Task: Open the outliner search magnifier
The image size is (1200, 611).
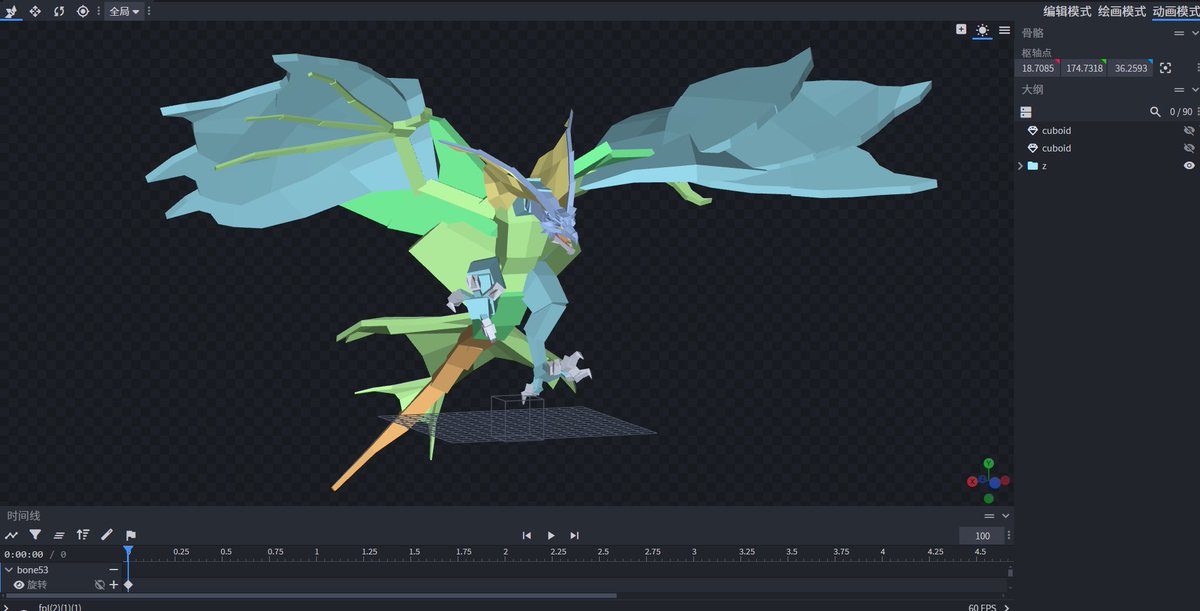Action: (x=1156, y=112)
